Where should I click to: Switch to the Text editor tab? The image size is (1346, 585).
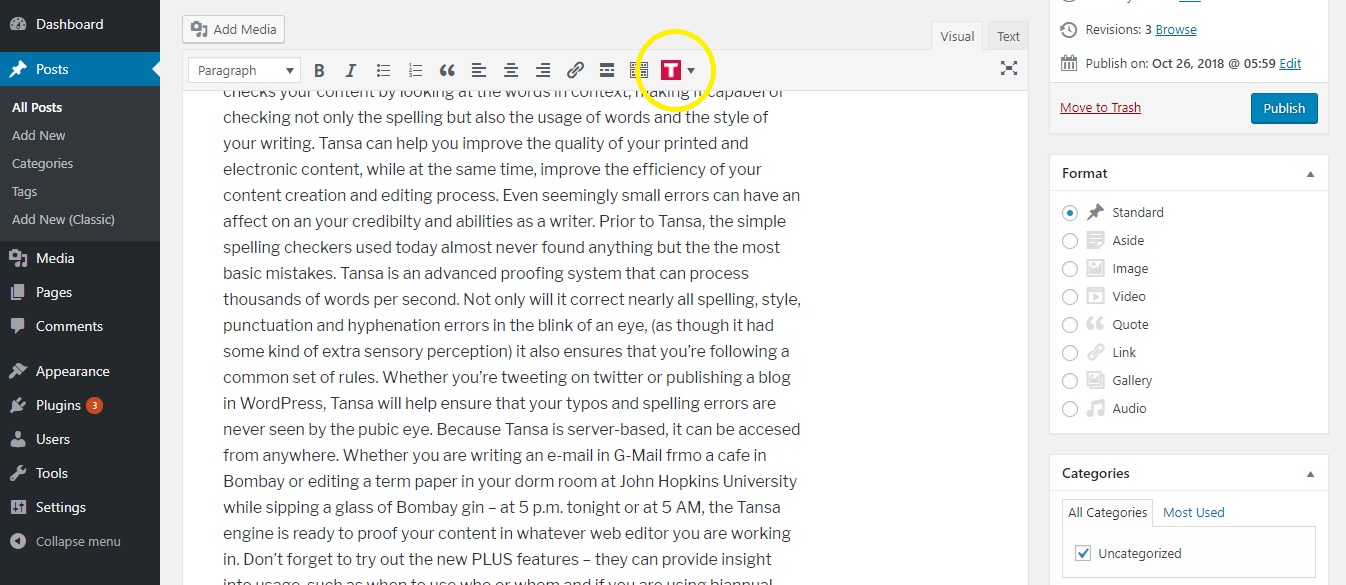(x=1009, y=36)
